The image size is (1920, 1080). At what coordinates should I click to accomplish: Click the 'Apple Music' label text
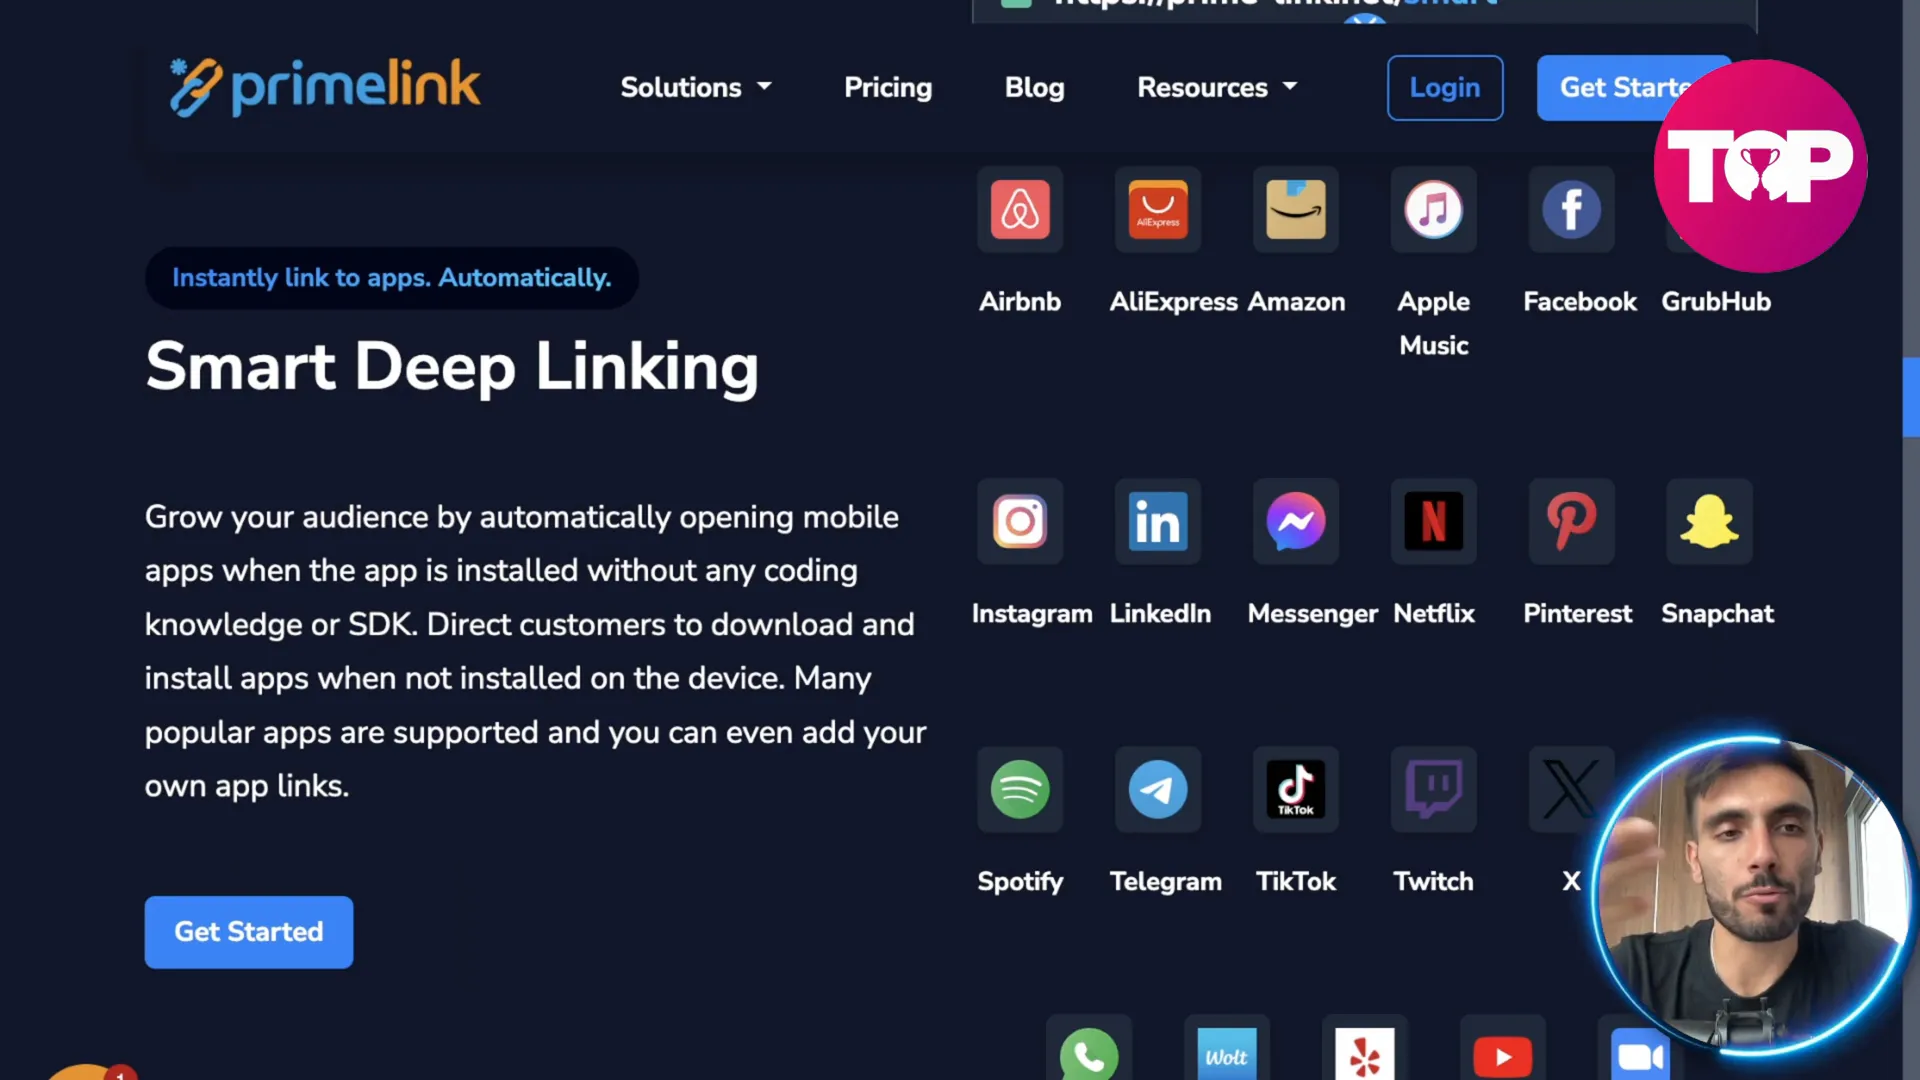pos(1434,323)
